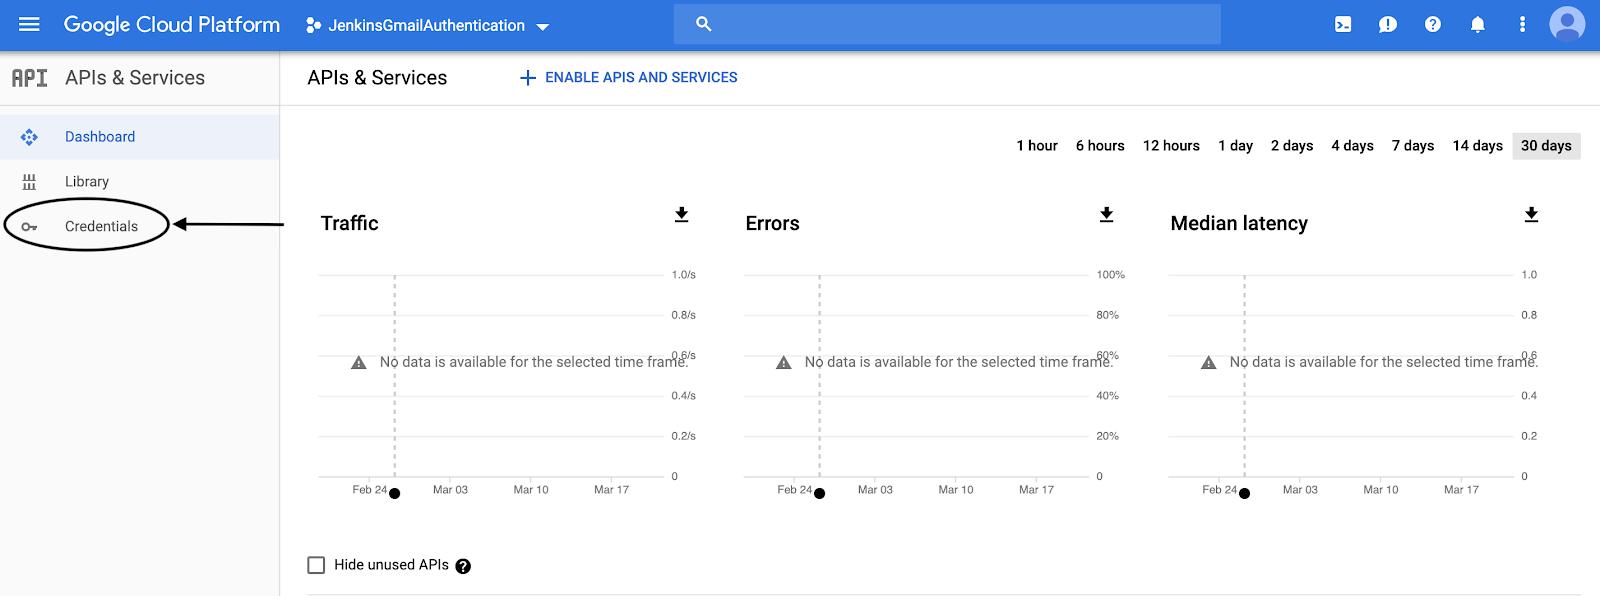Screen dimensions: 1600x596
Task: Click the send feedback icon
Action: (x=1388, y=24)
